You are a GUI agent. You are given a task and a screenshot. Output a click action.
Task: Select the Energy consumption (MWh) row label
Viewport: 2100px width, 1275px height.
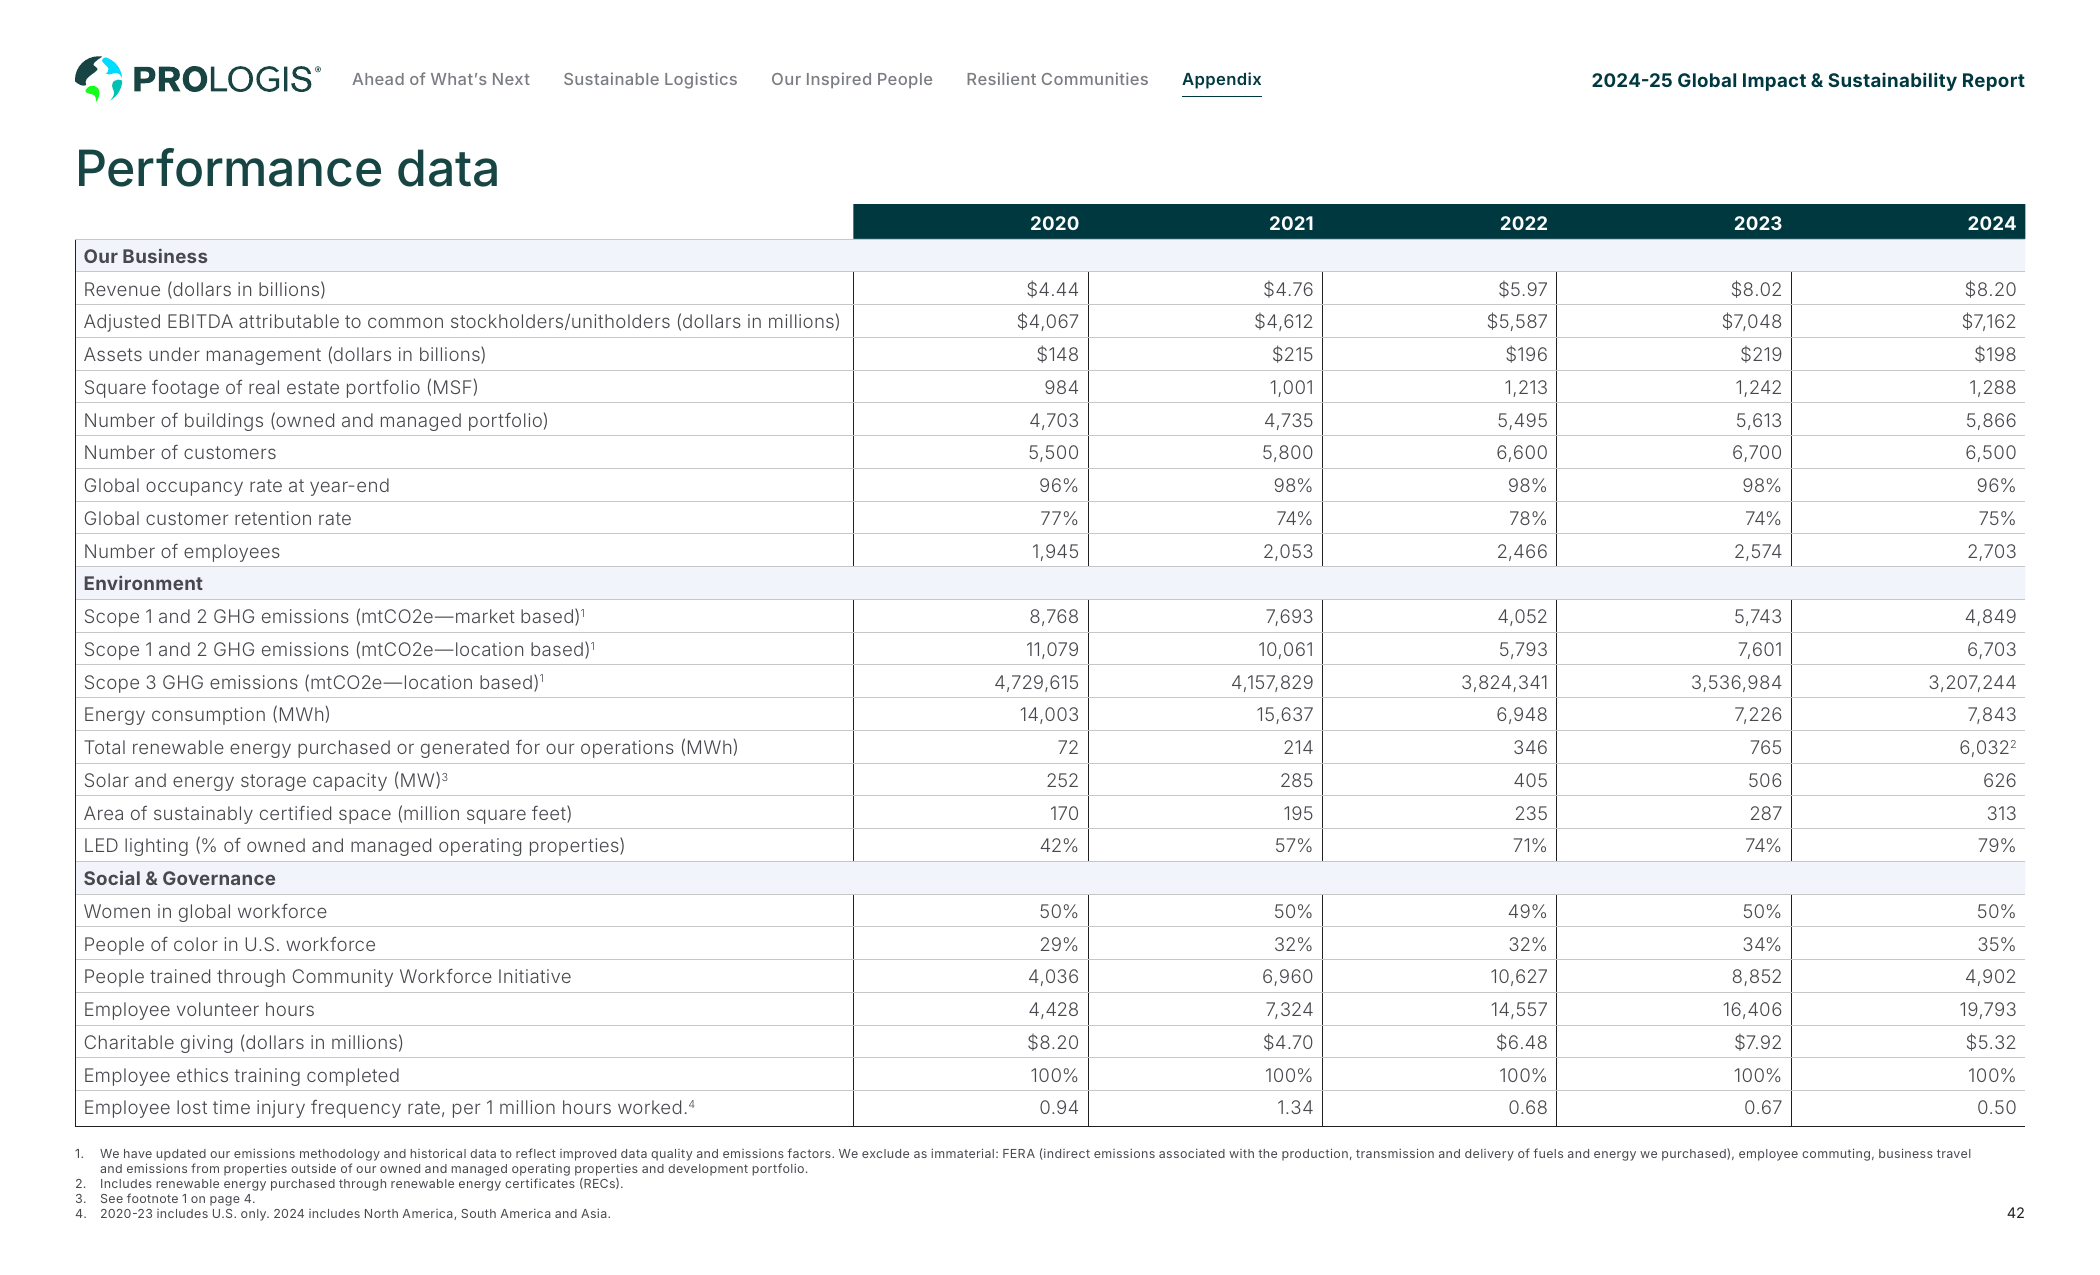point(207,714)
